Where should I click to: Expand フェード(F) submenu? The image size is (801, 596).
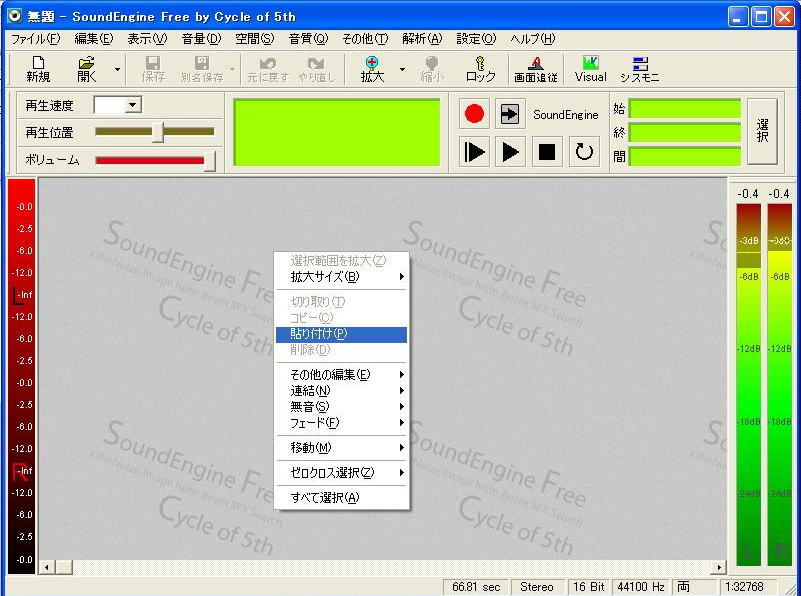click(341, 423)
